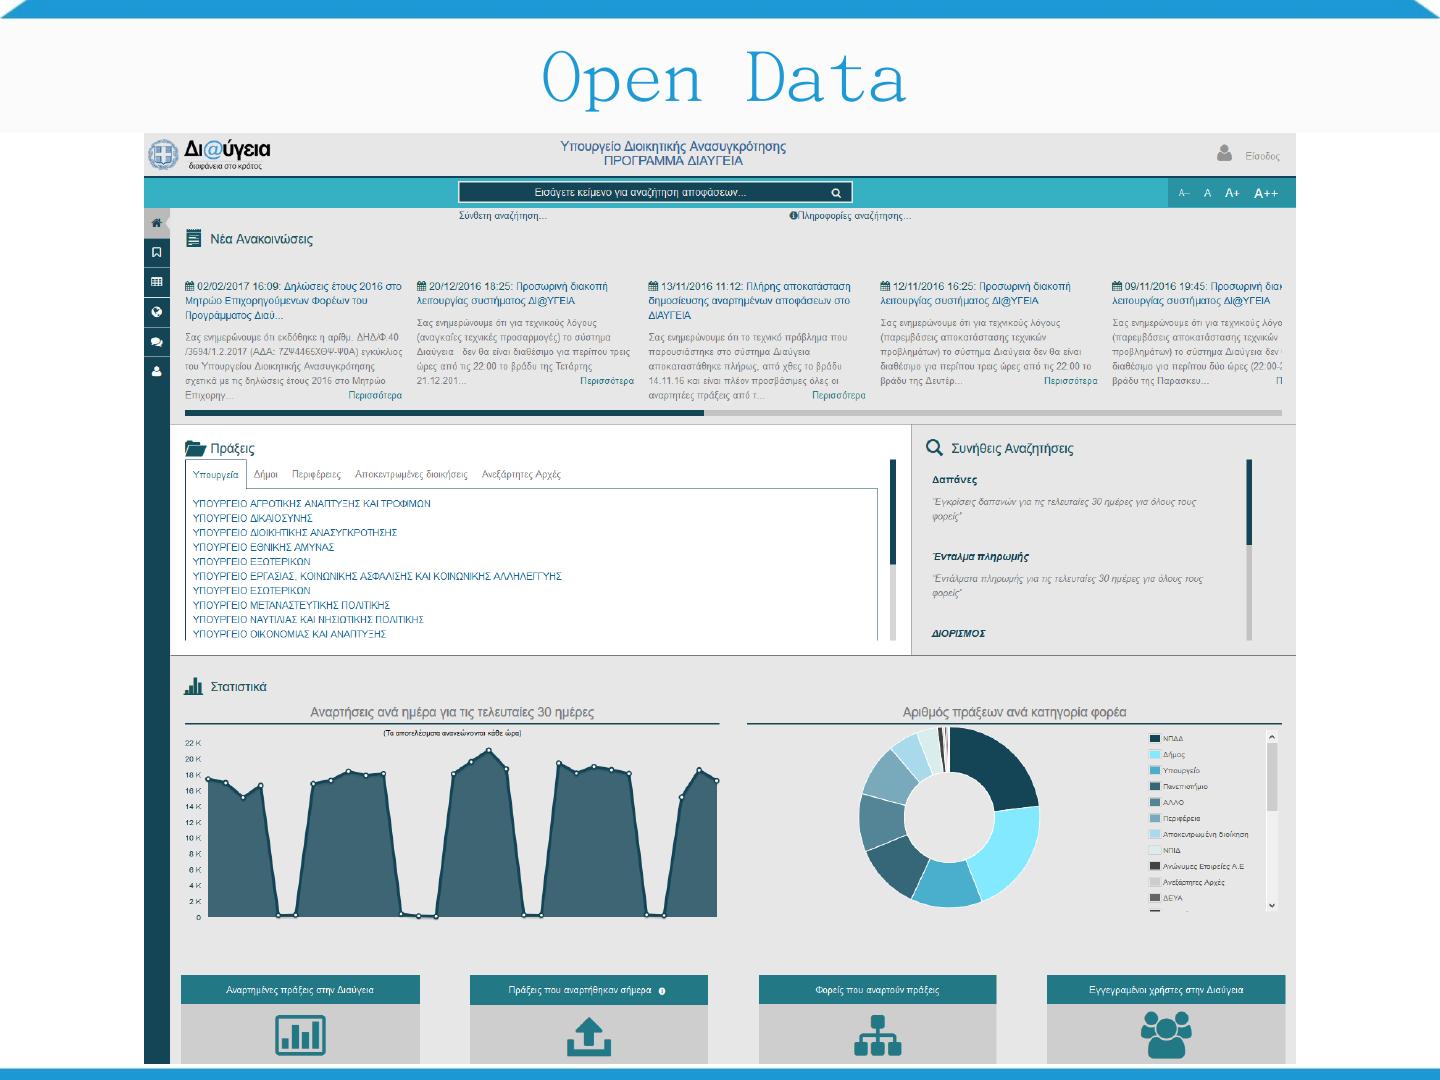Select the Δαπάνες common search

[x=955, y=480]
